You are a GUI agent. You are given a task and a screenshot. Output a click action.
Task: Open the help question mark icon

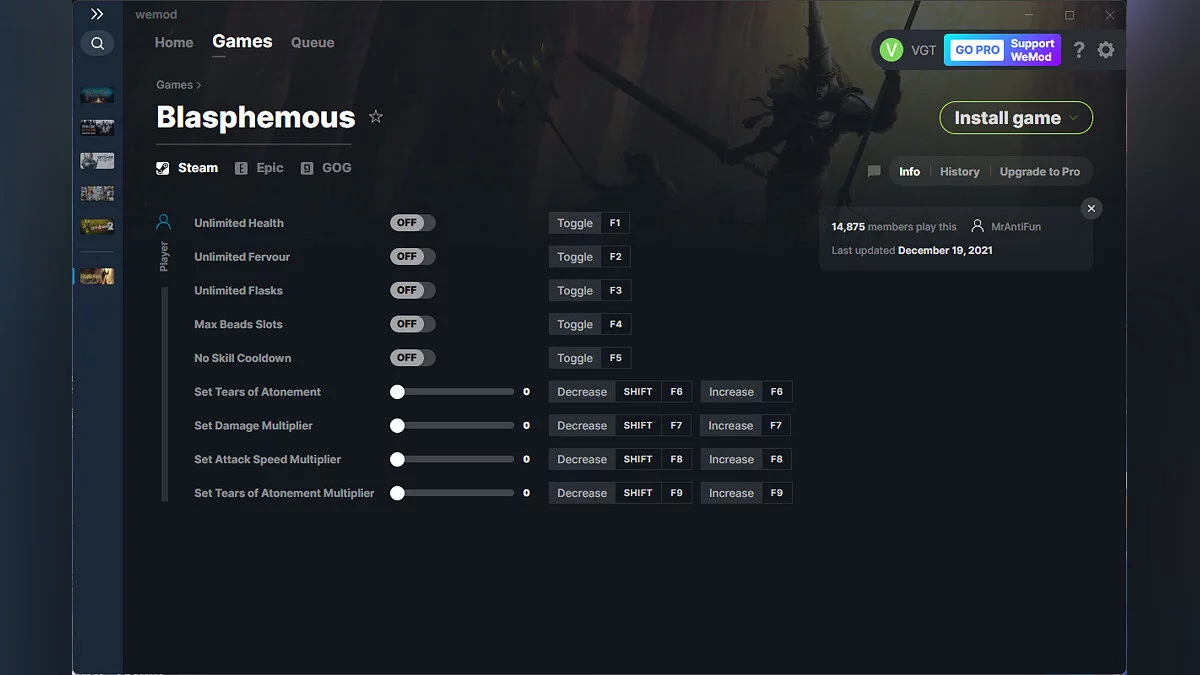(x=1078, y=50)
